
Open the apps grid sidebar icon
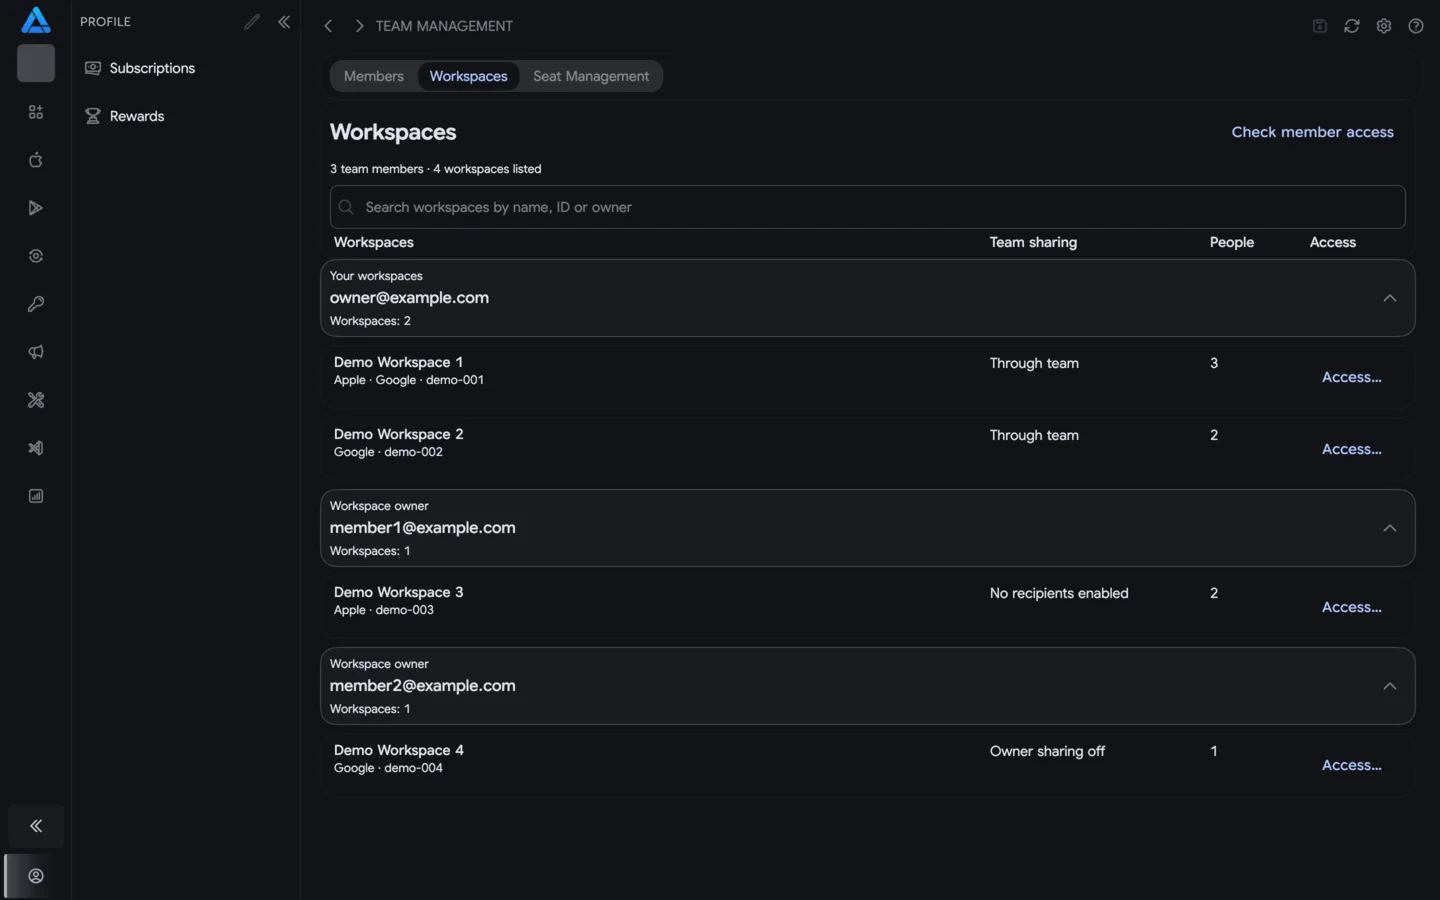click(x=36, y=112)
